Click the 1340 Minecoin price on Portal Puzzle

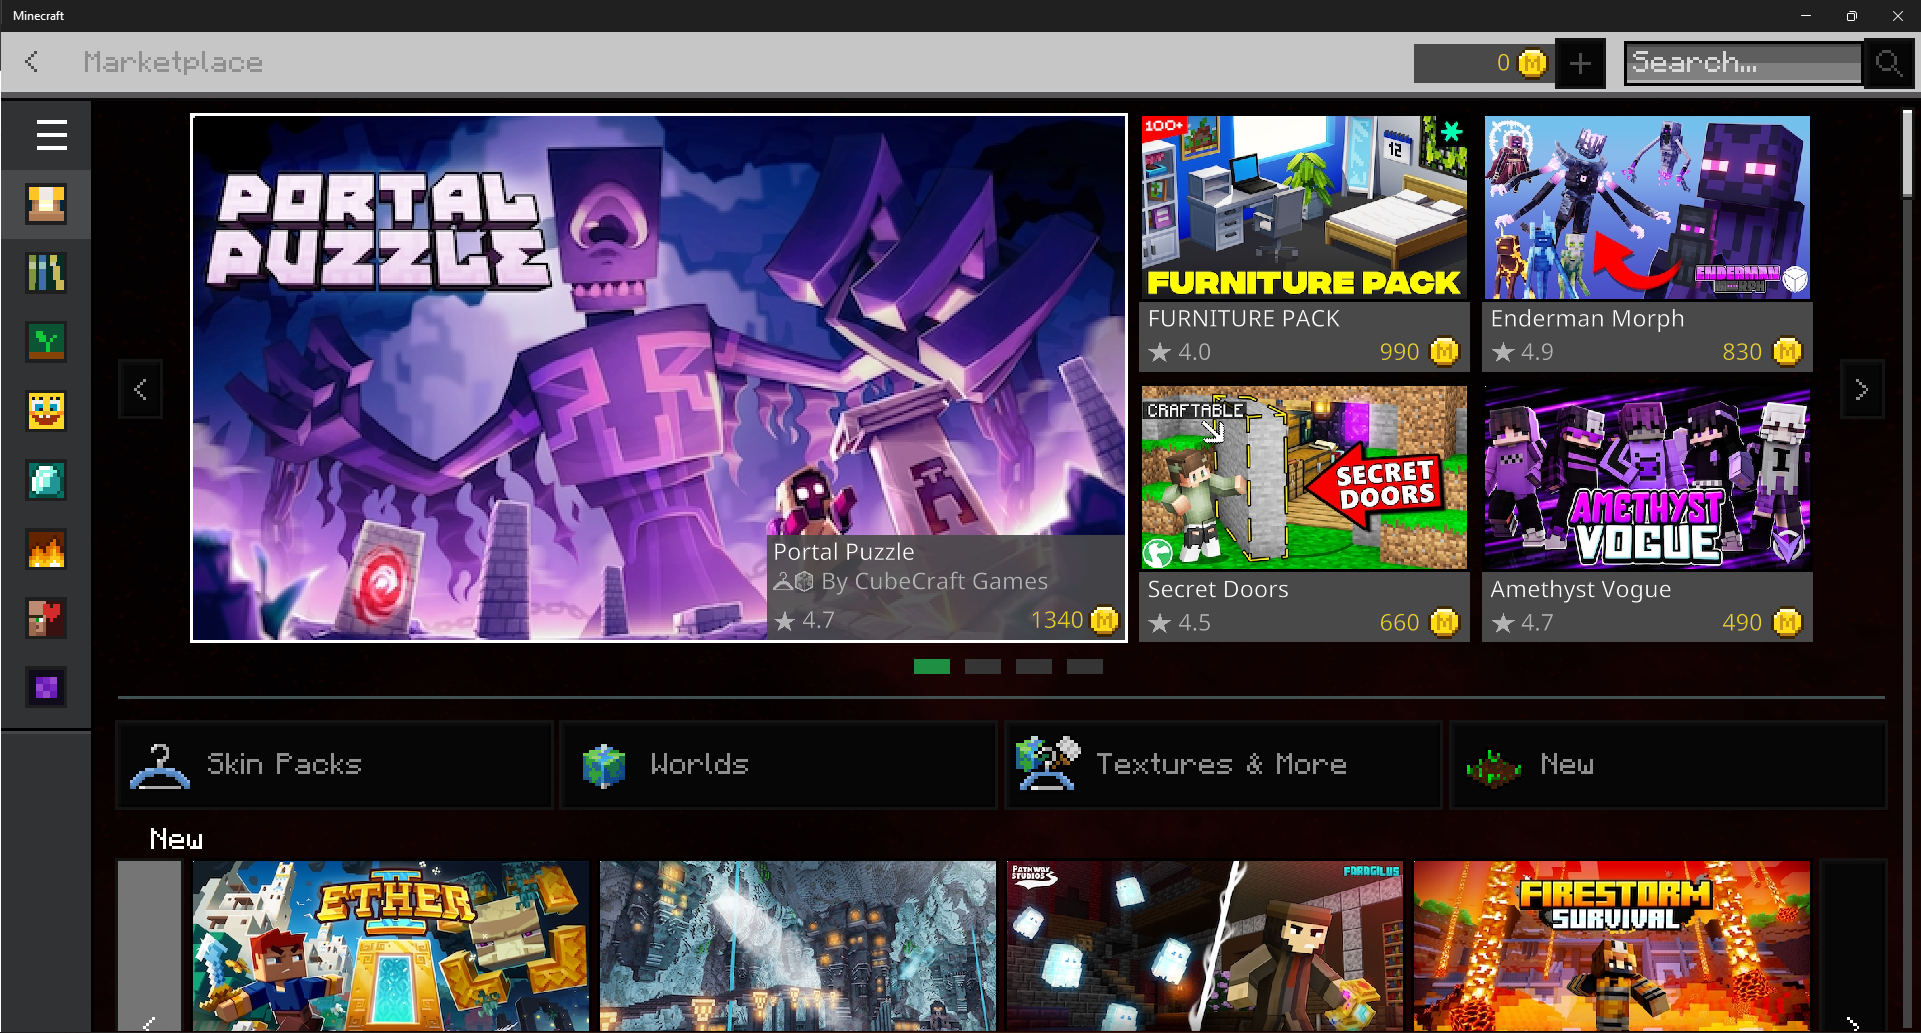coord(1074,620)
